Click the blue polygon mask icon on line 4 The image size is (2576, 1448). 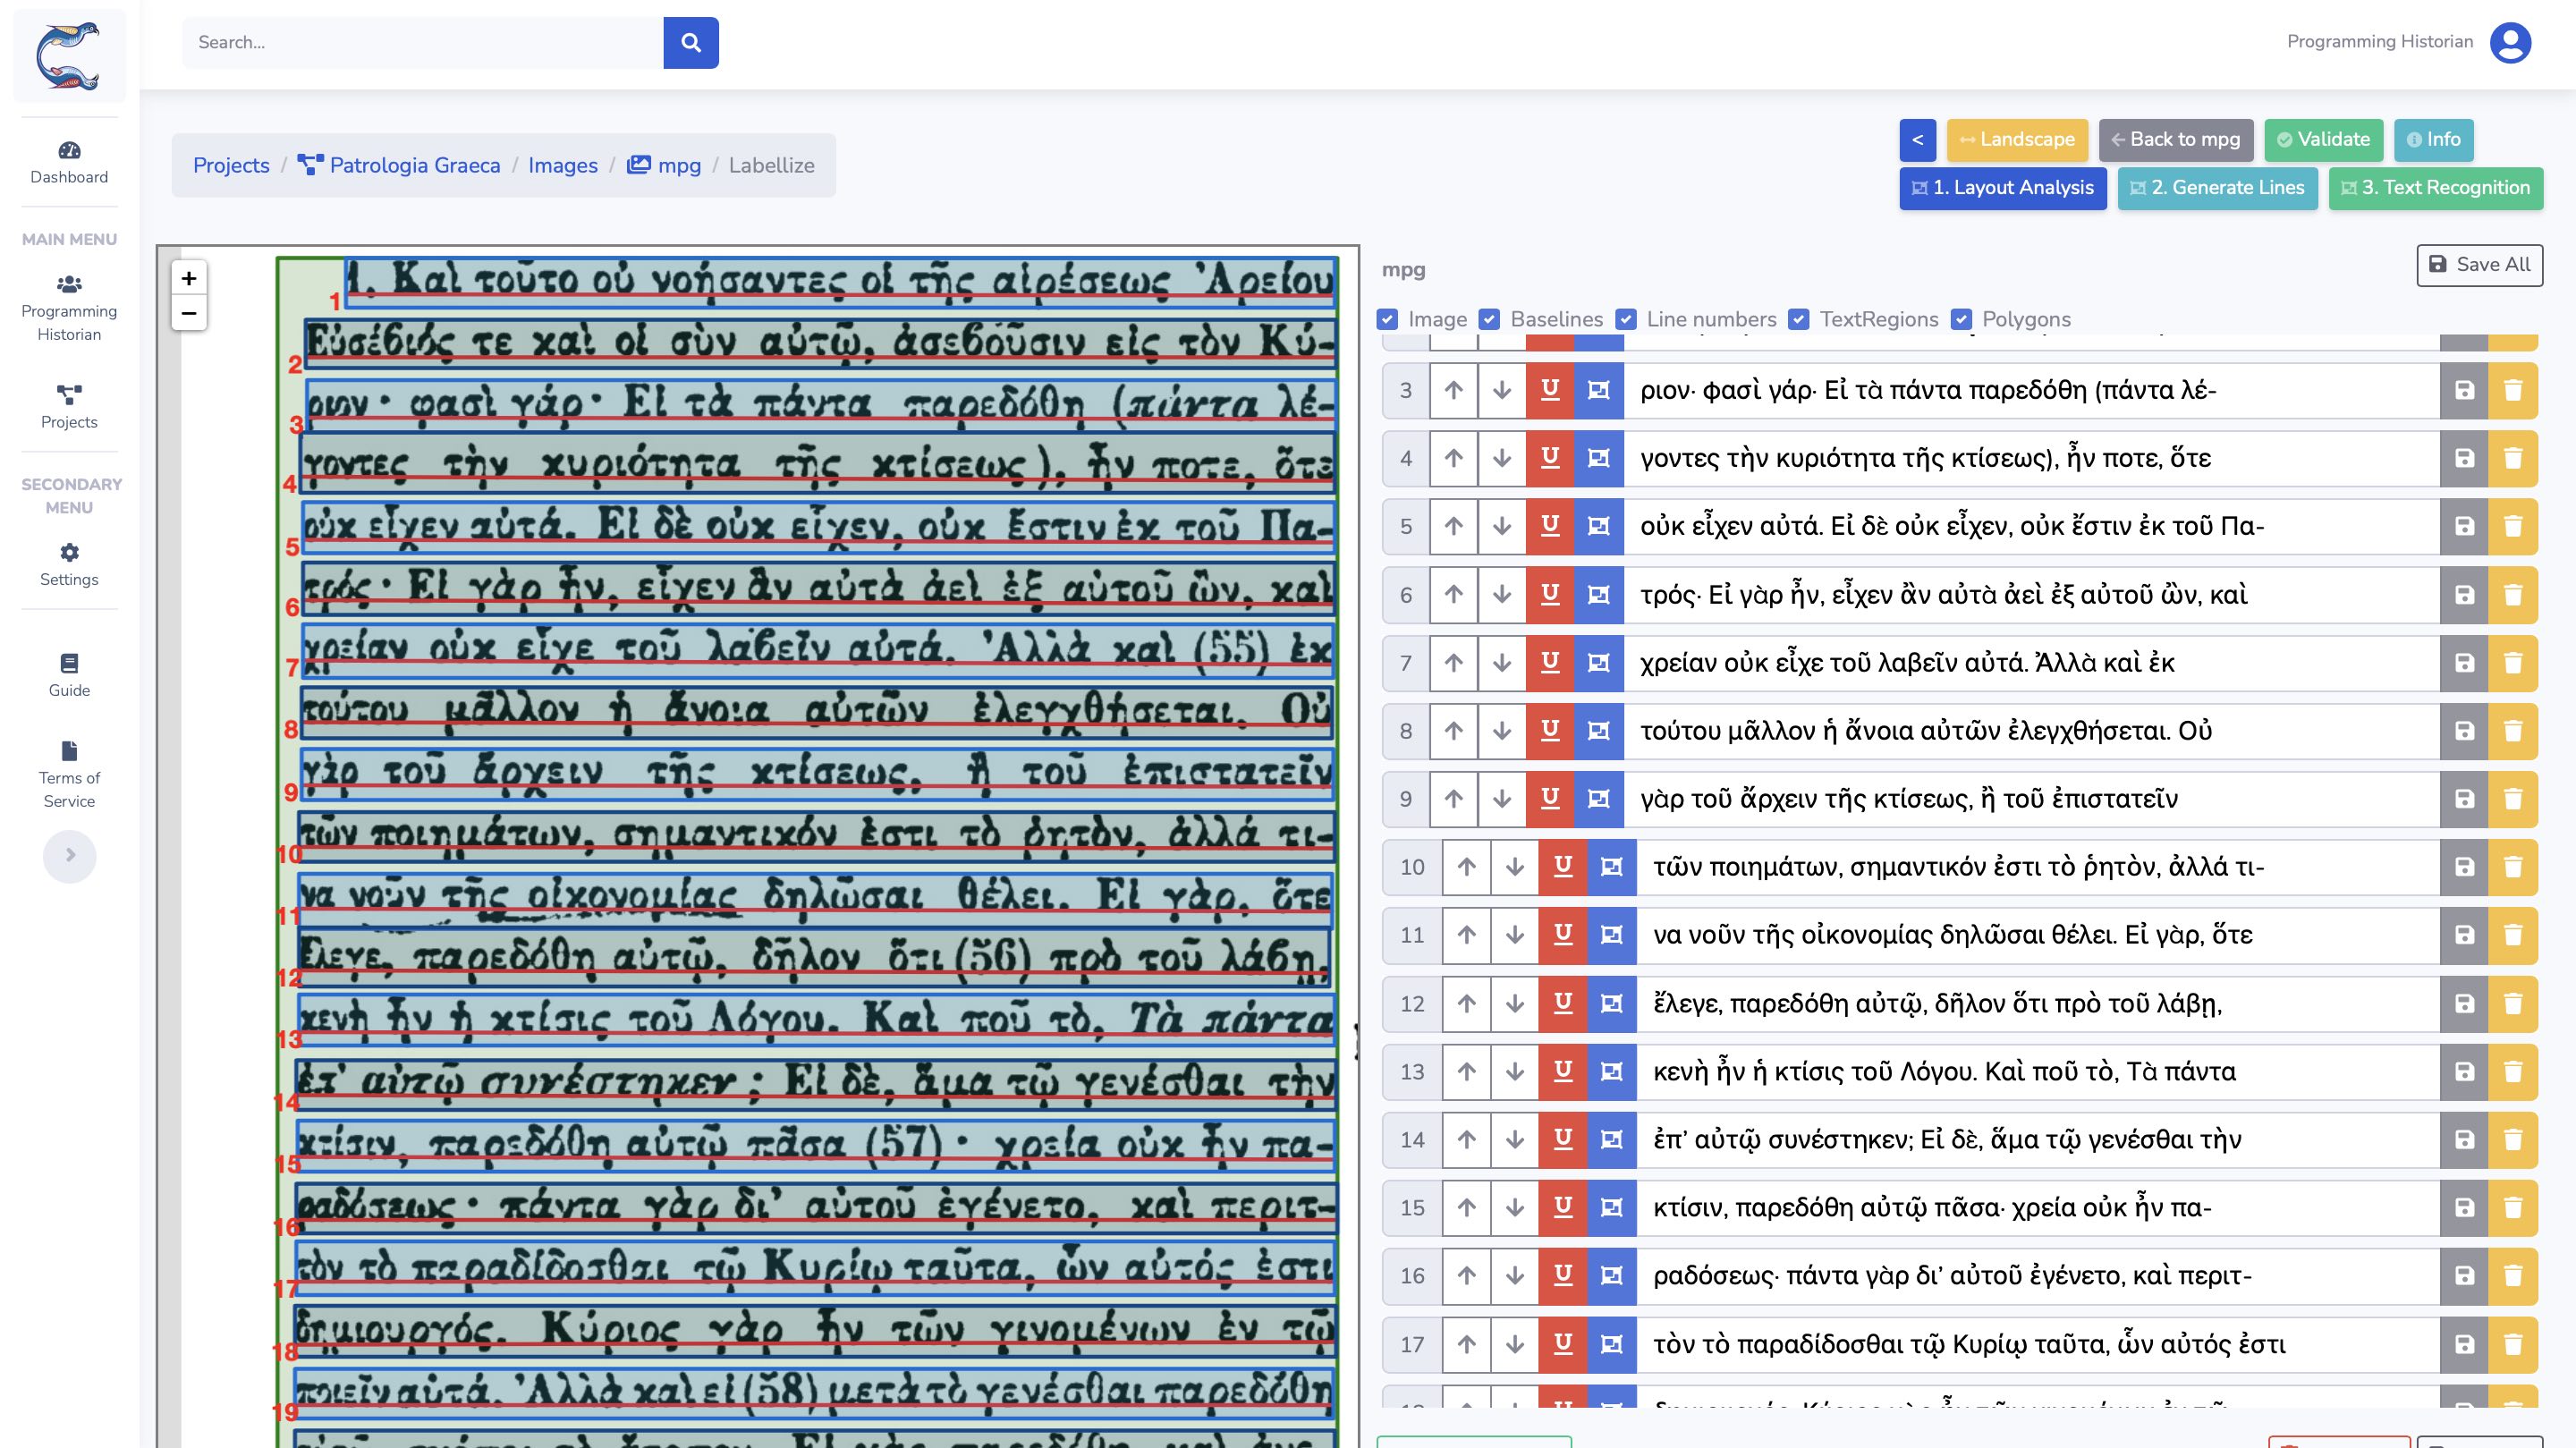tap(1597, 458)
